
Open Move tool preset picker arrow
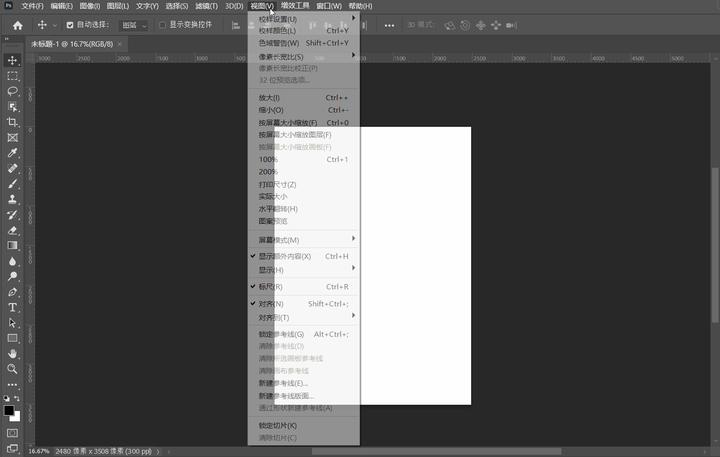pos(55,26)
